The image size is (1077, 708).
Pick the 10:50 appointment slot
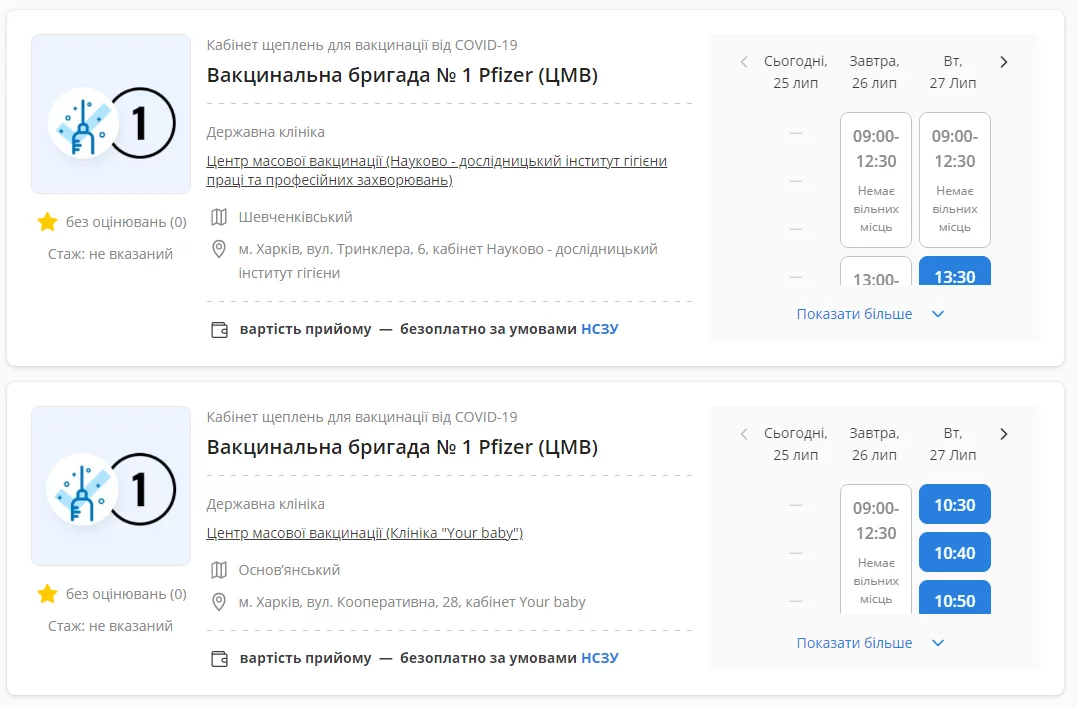click(x=954, y=598)
